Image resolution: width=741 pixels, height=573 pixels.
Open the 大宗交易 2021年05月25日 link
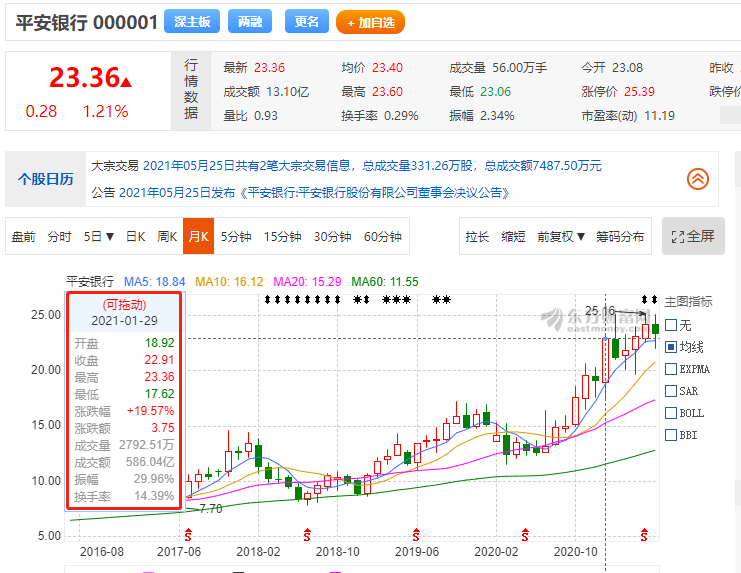tap(372, 166)
